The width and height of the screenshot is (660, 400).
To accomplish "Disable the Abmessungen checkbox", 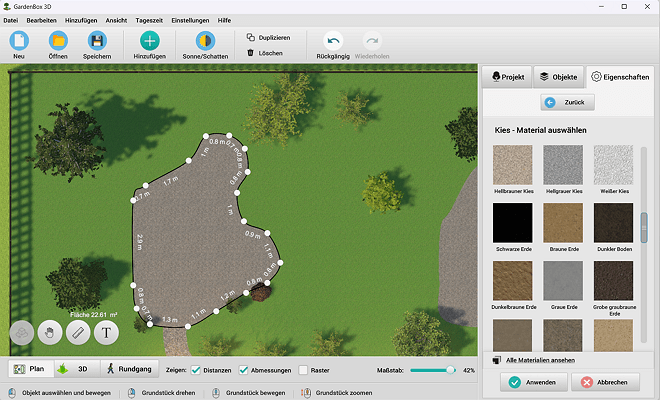I will tap(243, 370).
